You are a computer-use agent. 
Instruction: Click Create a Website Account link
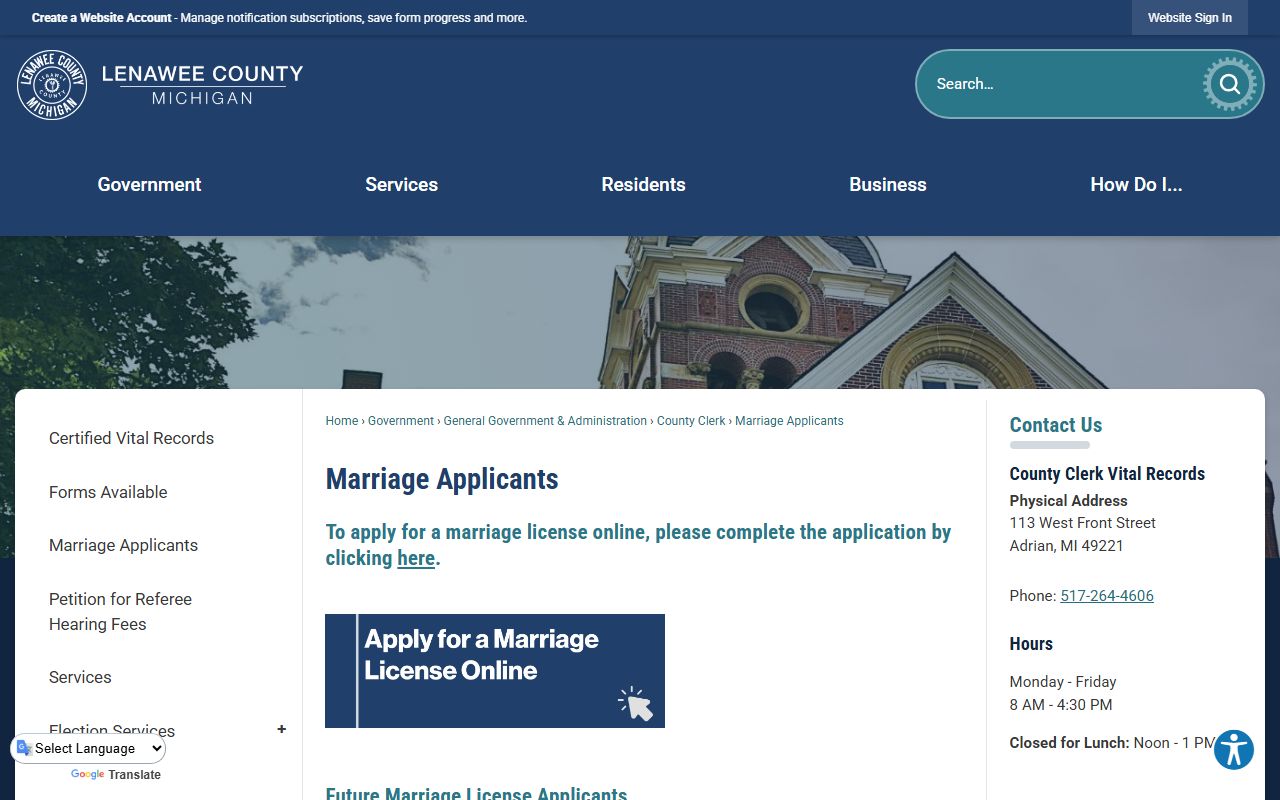[102, 18]
